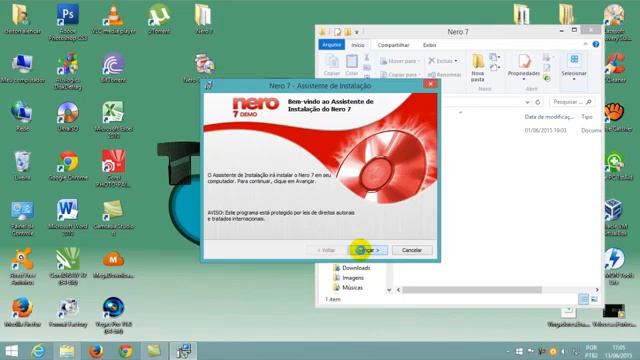The image size is (640, 360).
Task: Select the UltraISO desktop icon
Action: point(68,116)
